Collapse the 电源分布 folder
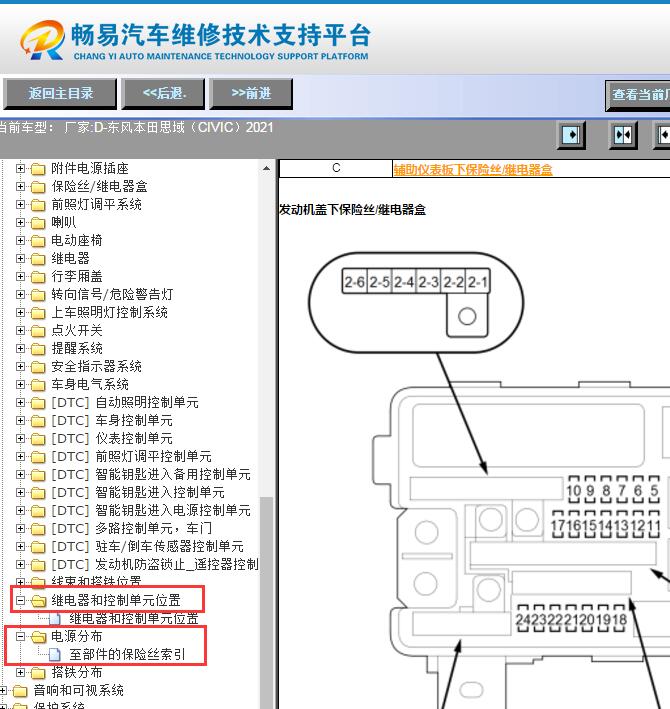 (20, 637)
